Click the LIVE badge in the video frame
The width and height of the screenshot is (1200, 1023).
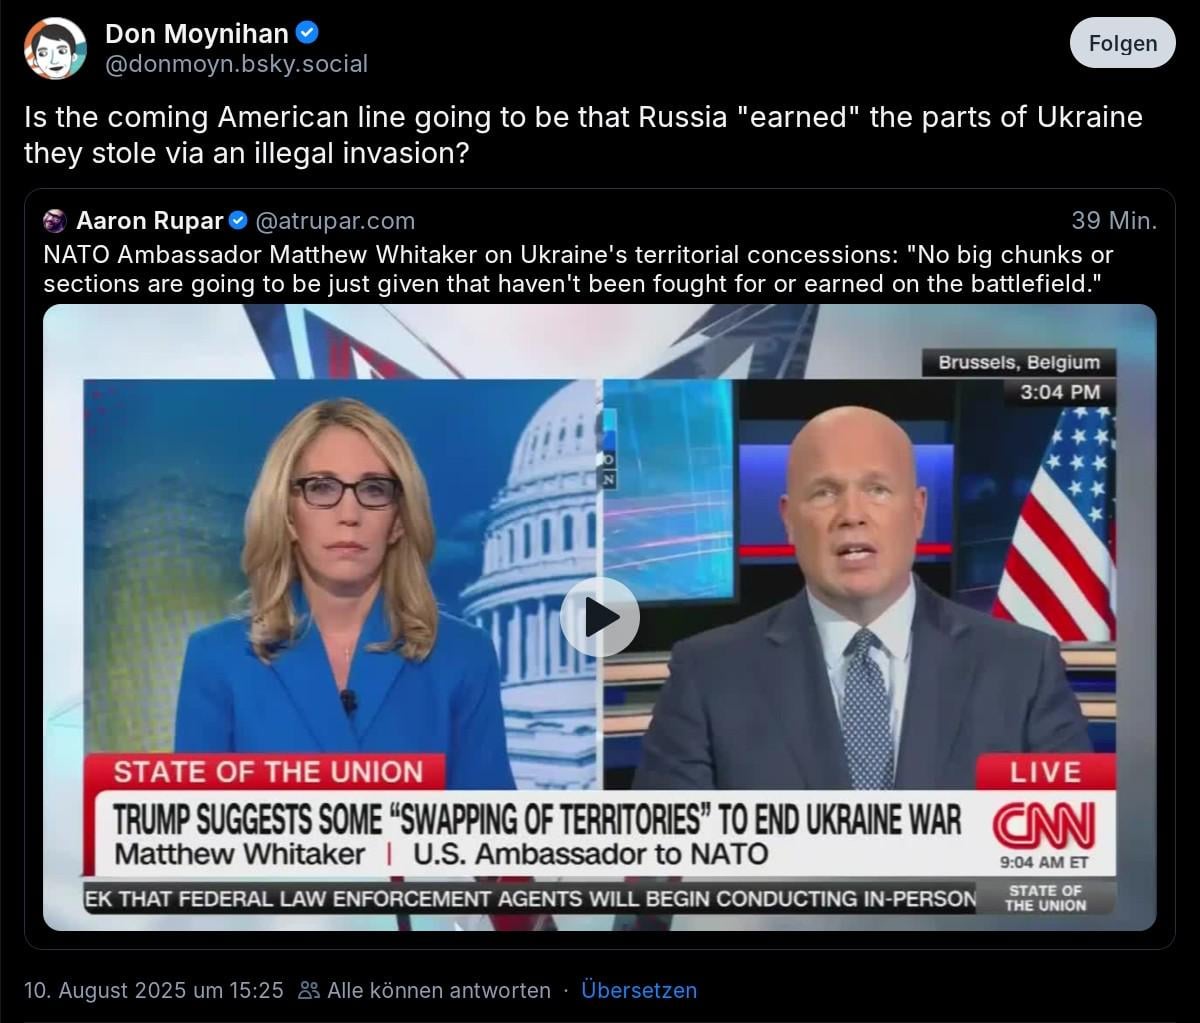tap(1045, 772)
